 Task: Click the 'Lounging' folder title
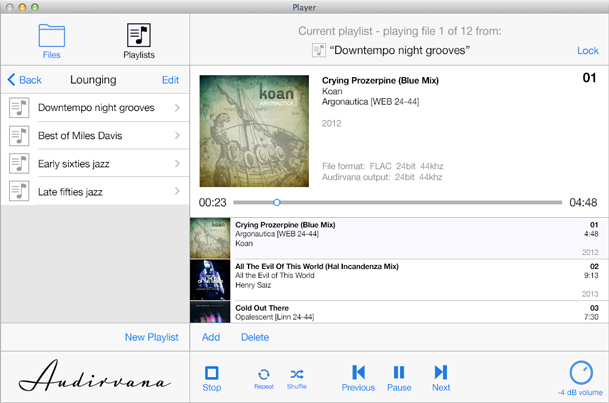pos(93,80)
